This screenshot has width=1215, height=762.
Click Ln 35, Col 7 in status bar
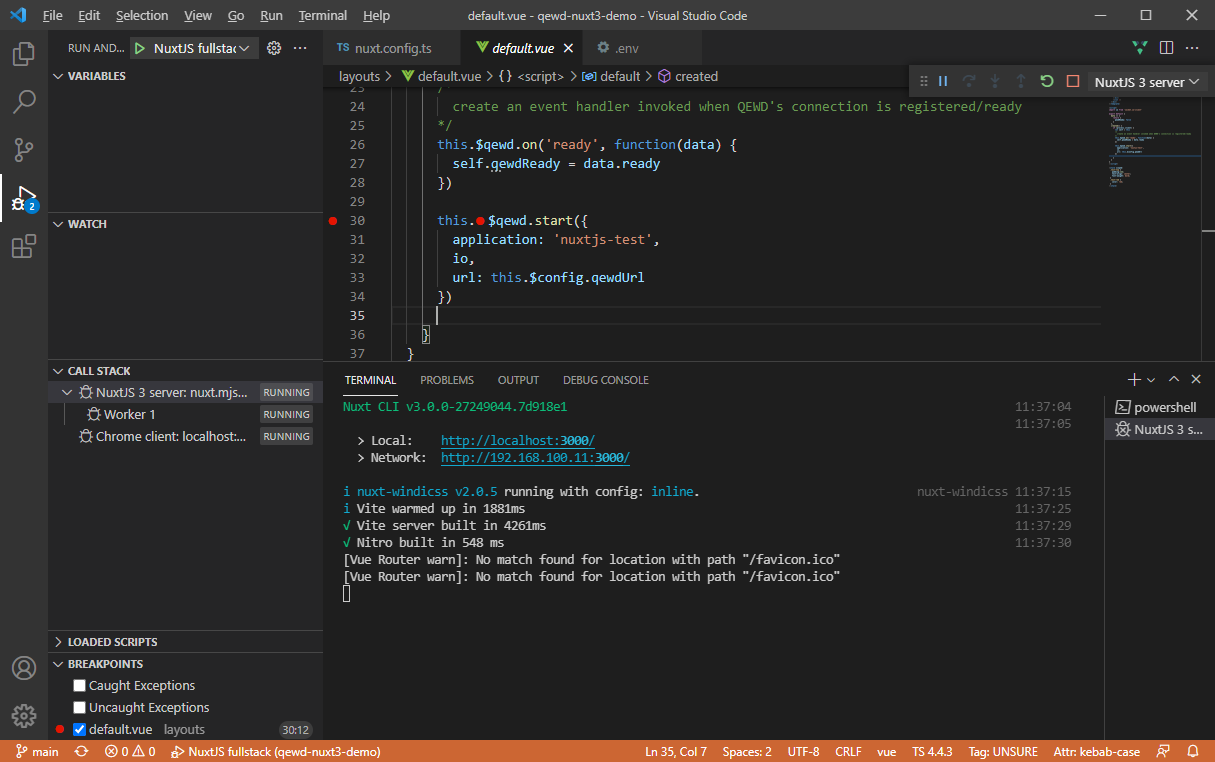(x=676, y=751)
